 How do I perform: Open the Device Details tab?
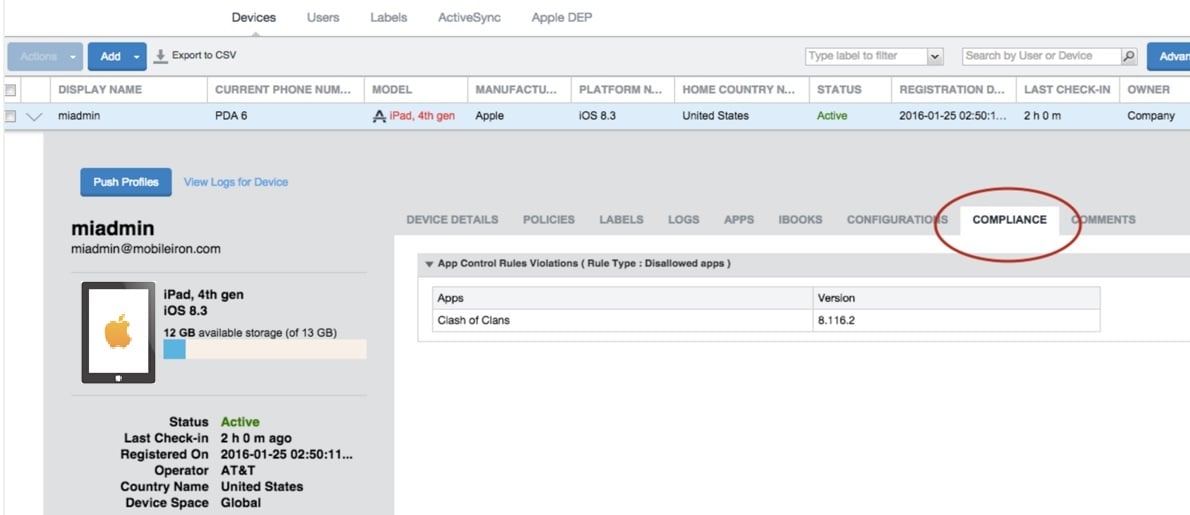pos(452,220)
